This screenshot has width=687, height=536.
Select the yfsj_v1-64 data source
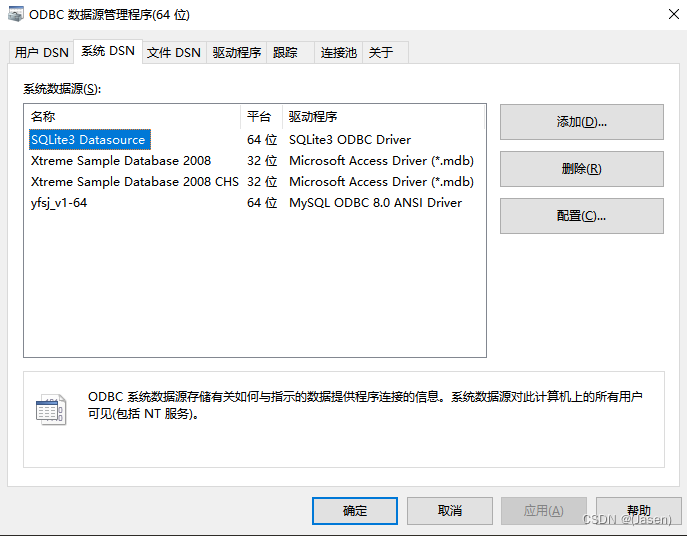(59, 203)
